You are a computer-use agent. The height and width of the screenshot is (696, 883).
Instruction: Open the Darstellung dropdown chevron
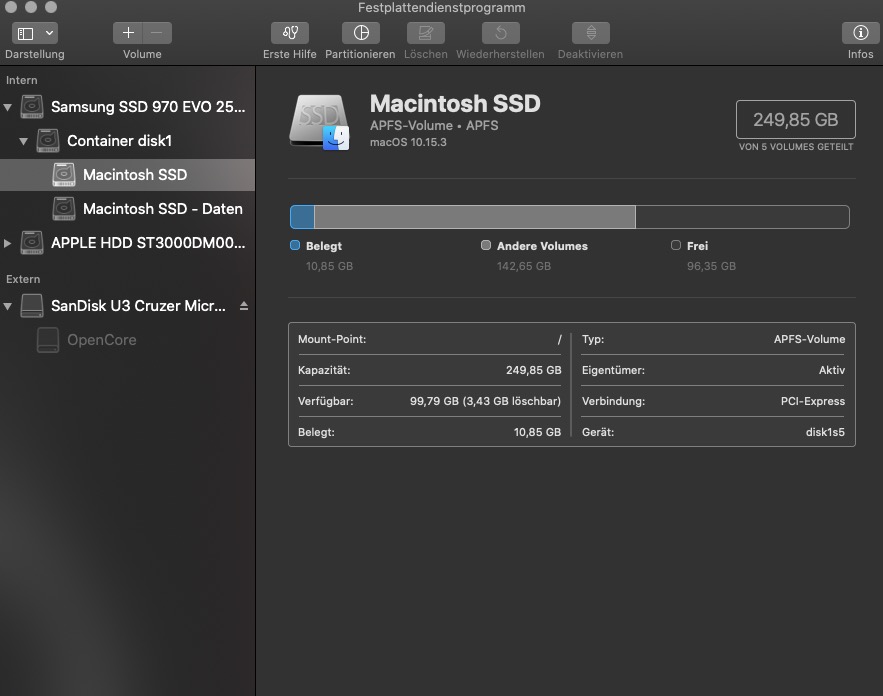point(50,33)
